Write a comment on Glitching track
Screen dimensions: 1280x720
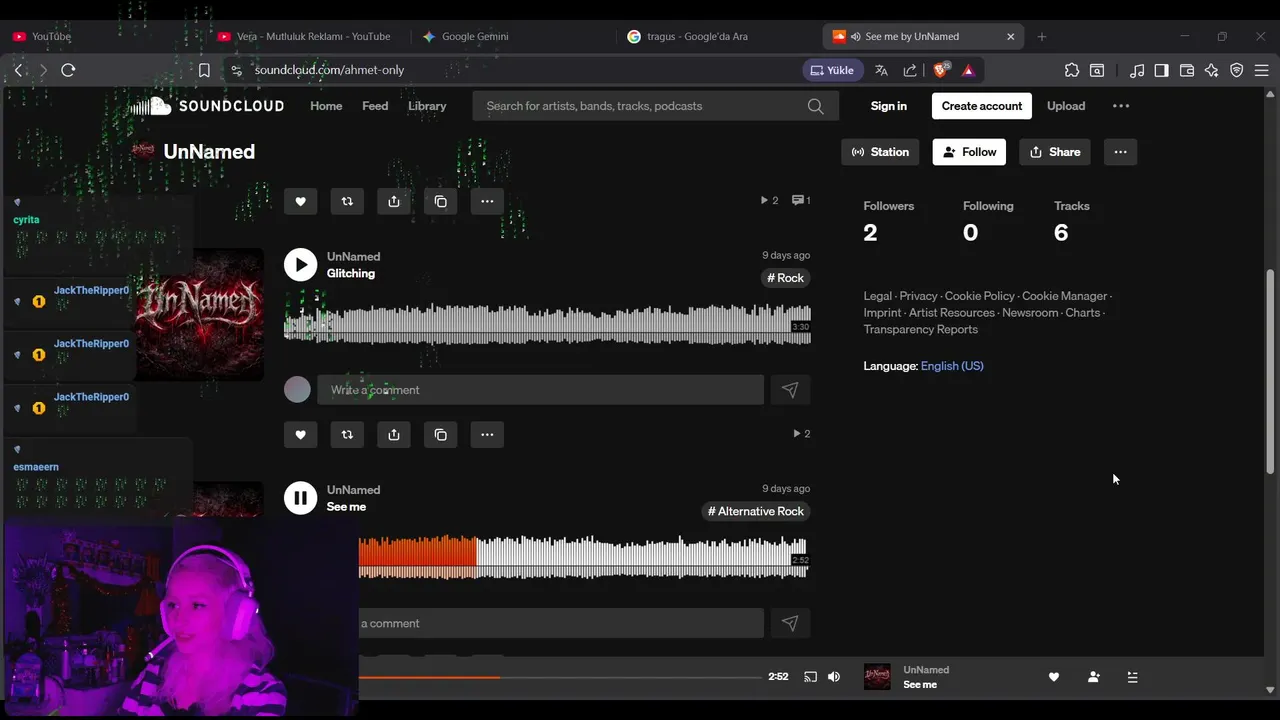click(540, 390)
